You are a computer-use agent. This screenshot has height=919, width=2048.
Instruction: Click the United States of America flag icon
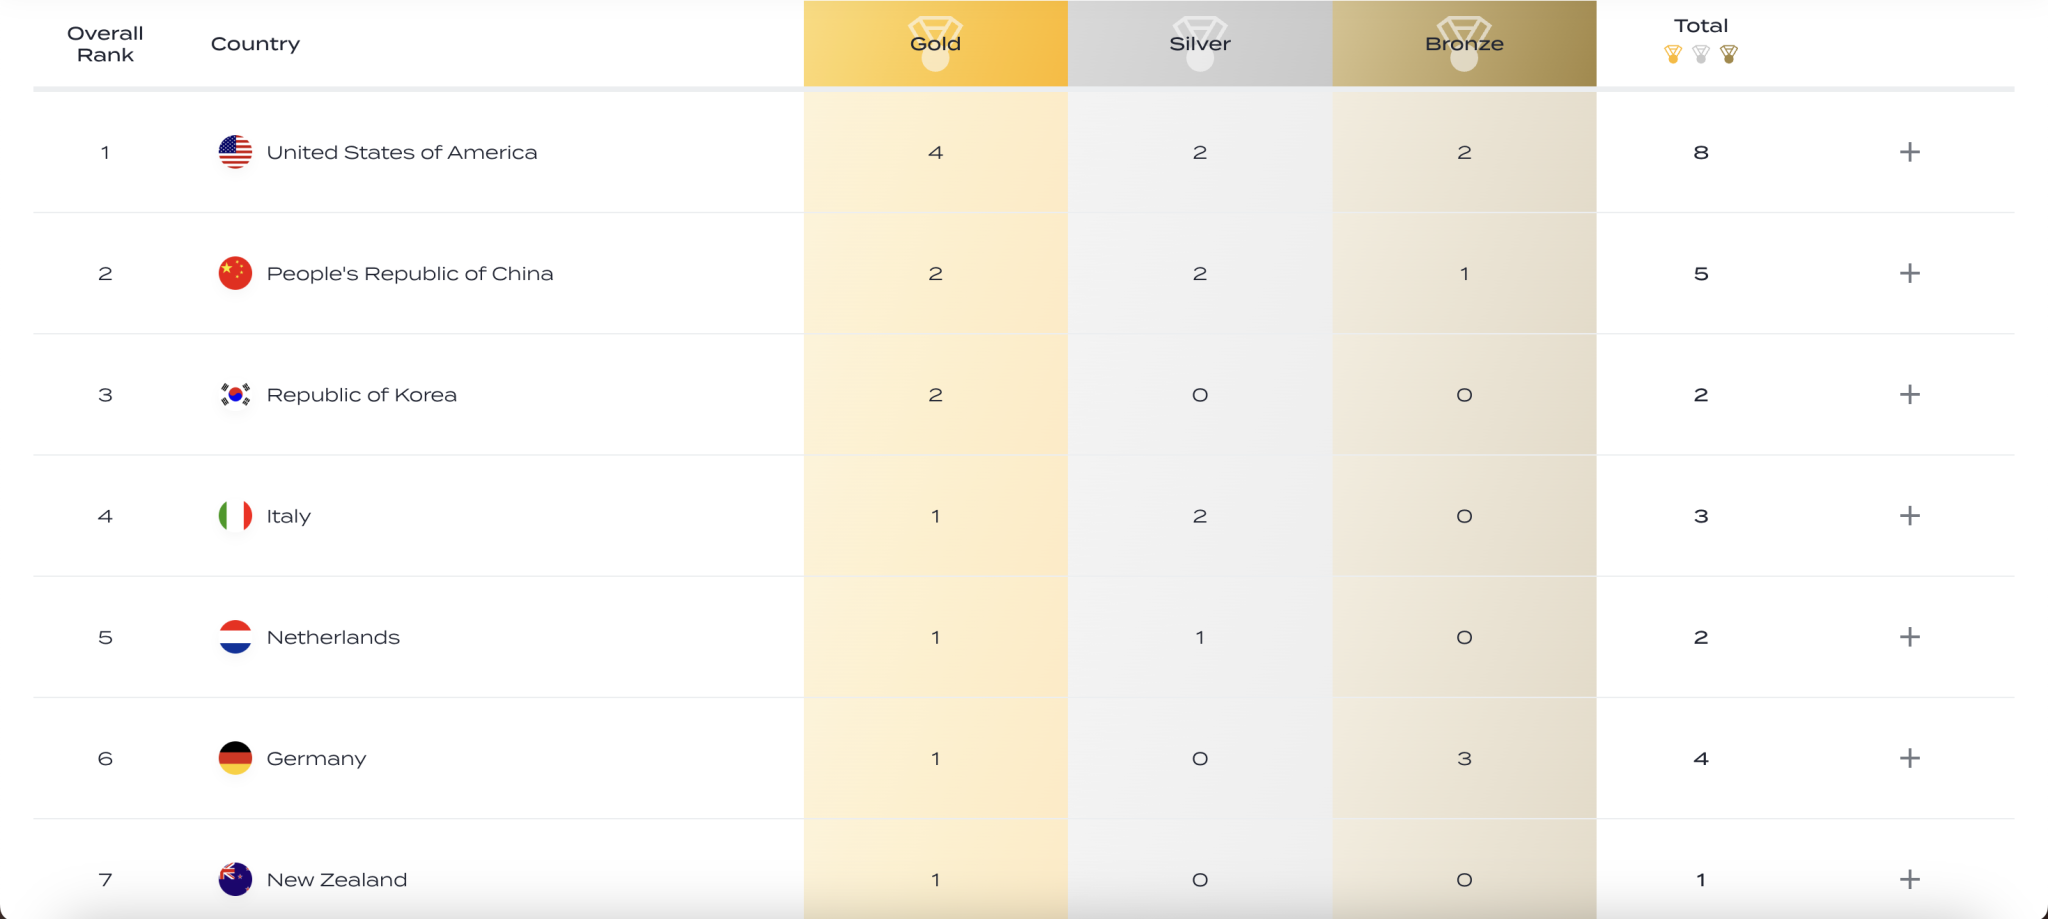point(235,152)
